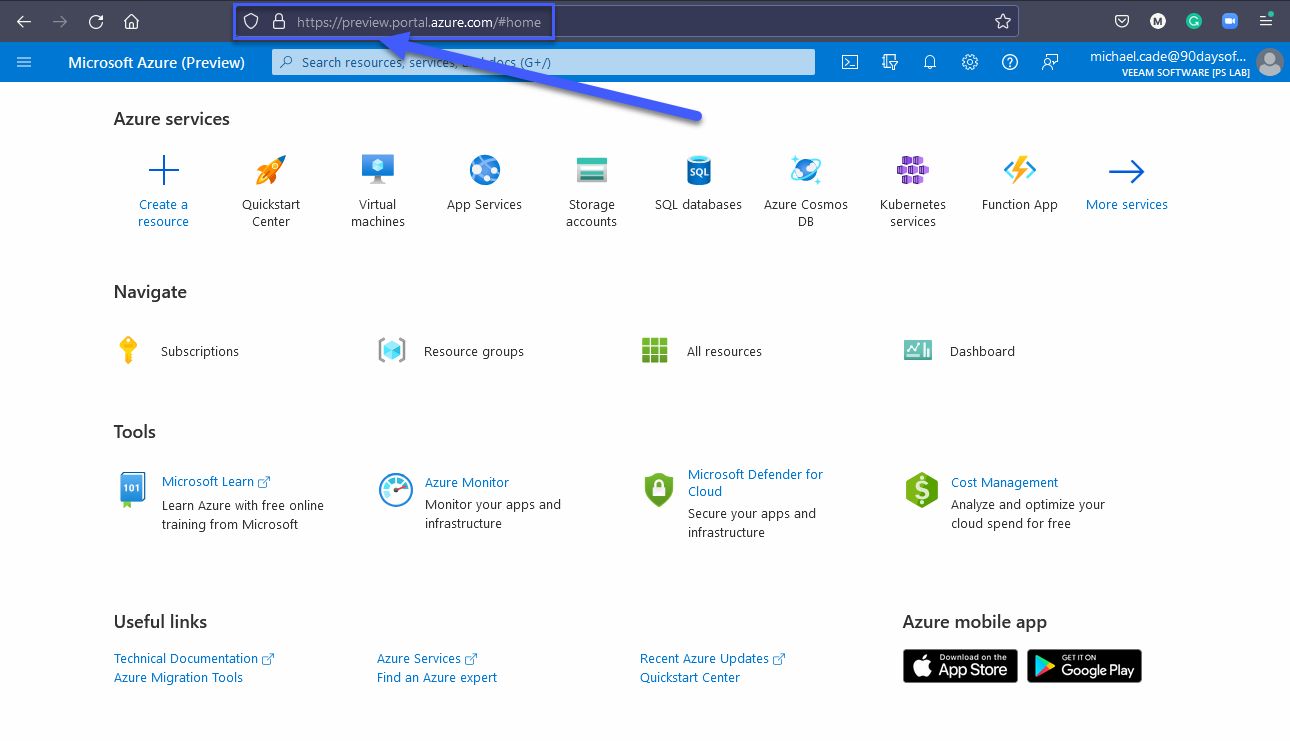1290x741 pixels.
Task: Open the browser shield tracking protection toggle
Action: click(251, 21)
